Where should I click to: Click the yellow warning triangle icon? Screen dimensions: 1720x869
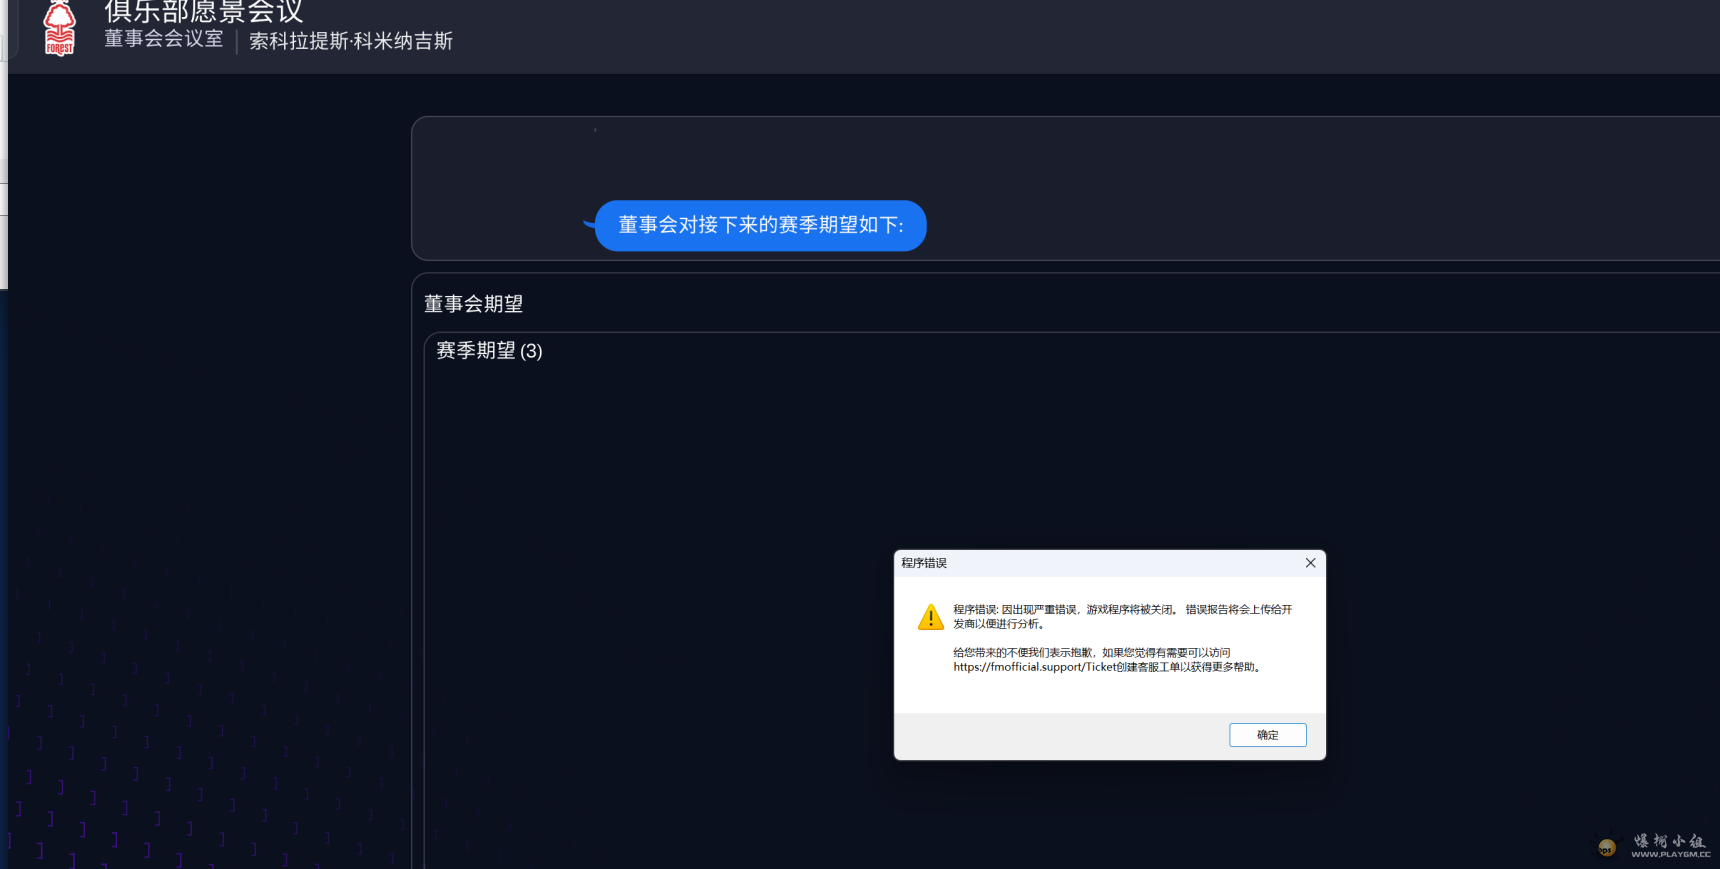930,617
